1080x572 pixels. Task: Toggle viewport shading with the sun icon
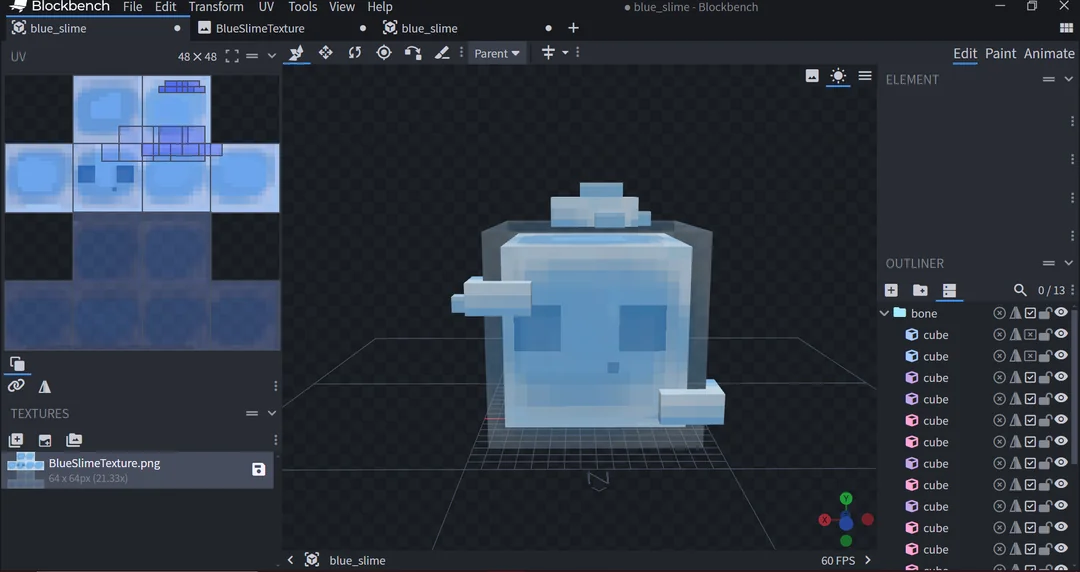pyautogui.click(x=838, y=76)
